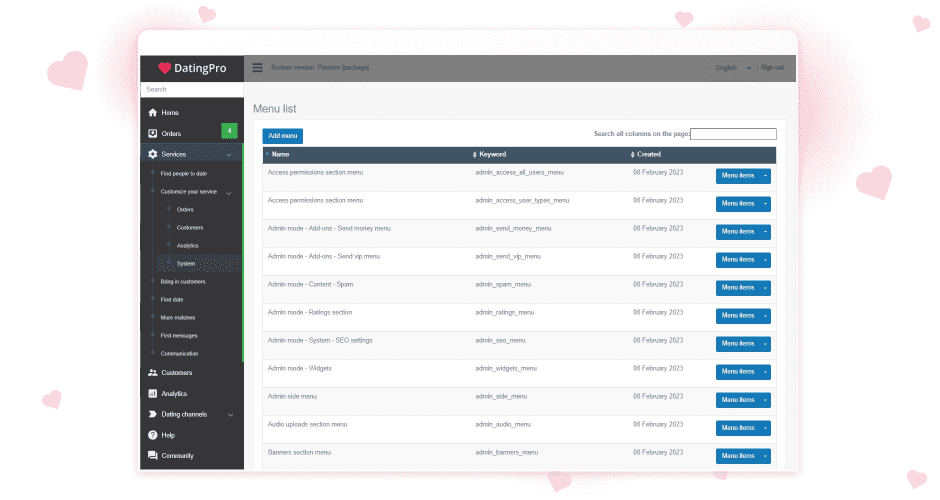The width and height of the screenshot is (940, 500).
Task: Focus the sidebar Search field
Action: pos(192,89)
